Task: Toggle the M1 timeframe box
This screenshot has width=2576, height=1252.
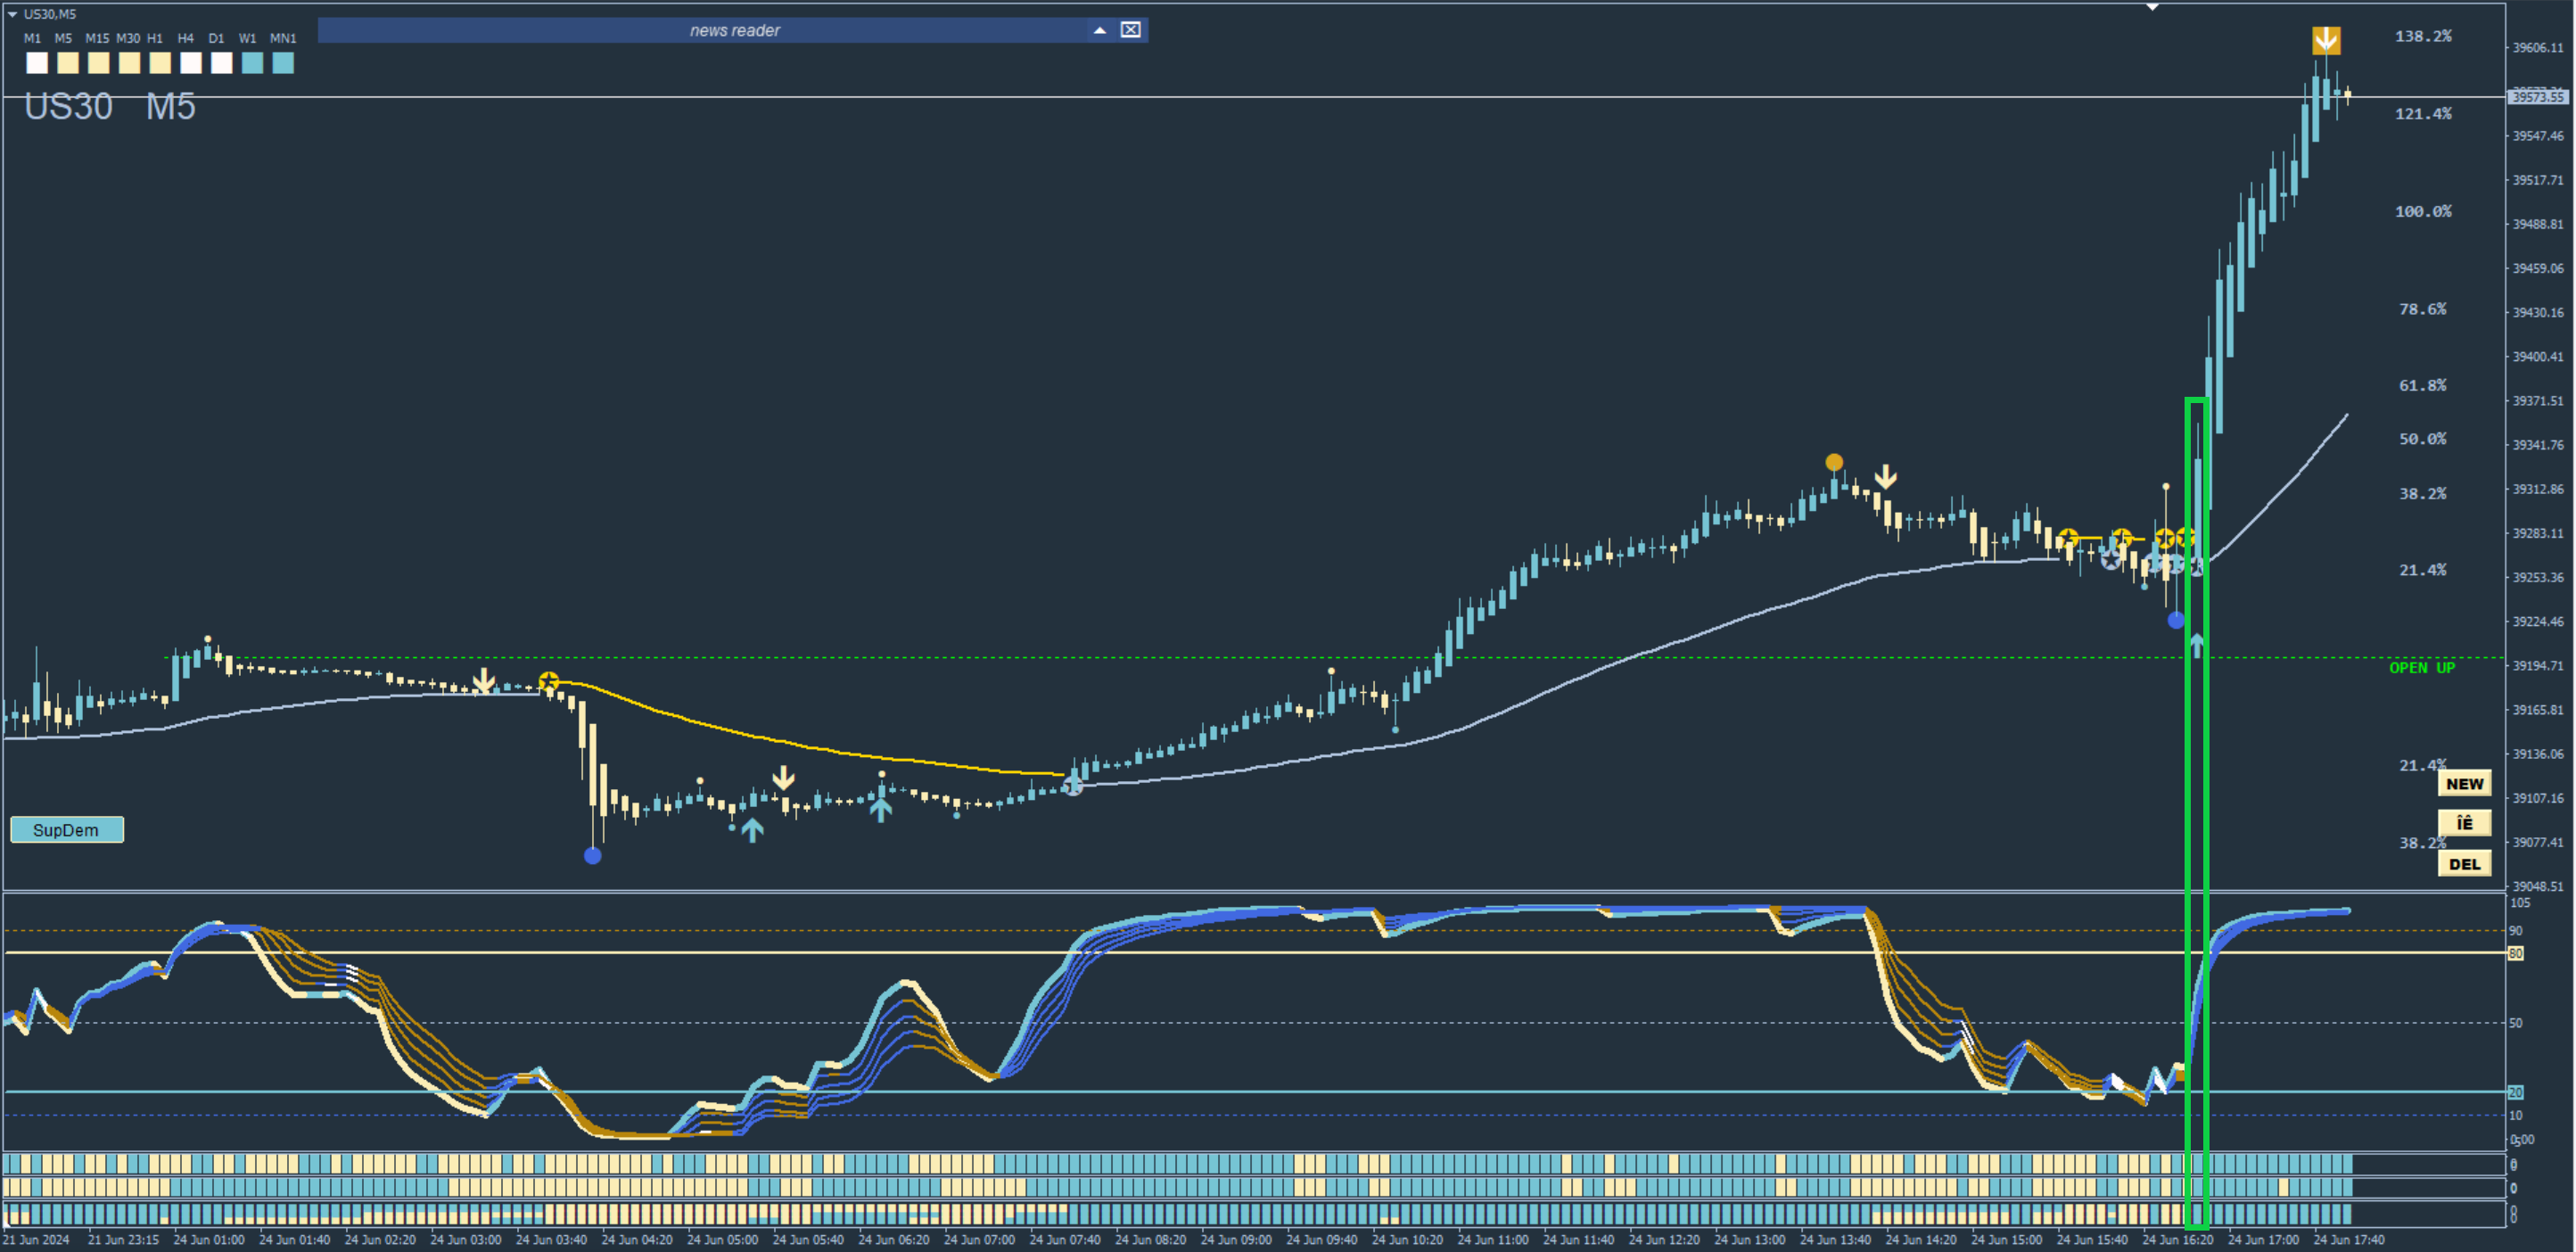Action: coord(37,63)
